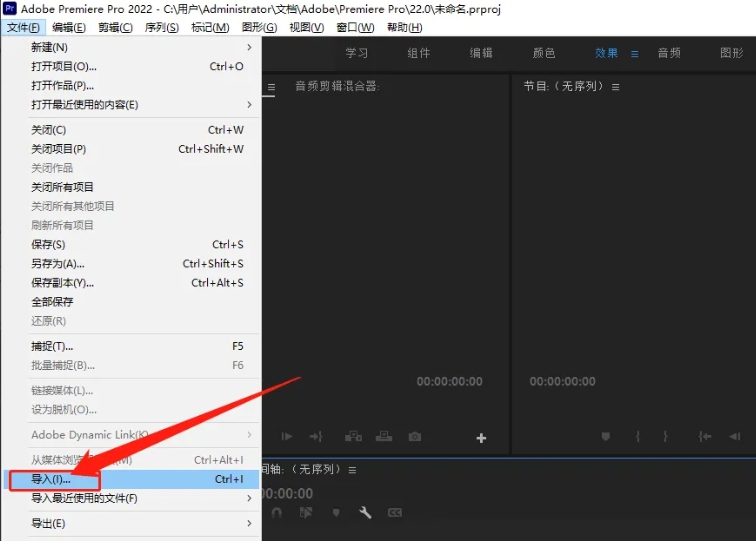Toggle the timeline Snap magnet icon

tap(277, 513)
